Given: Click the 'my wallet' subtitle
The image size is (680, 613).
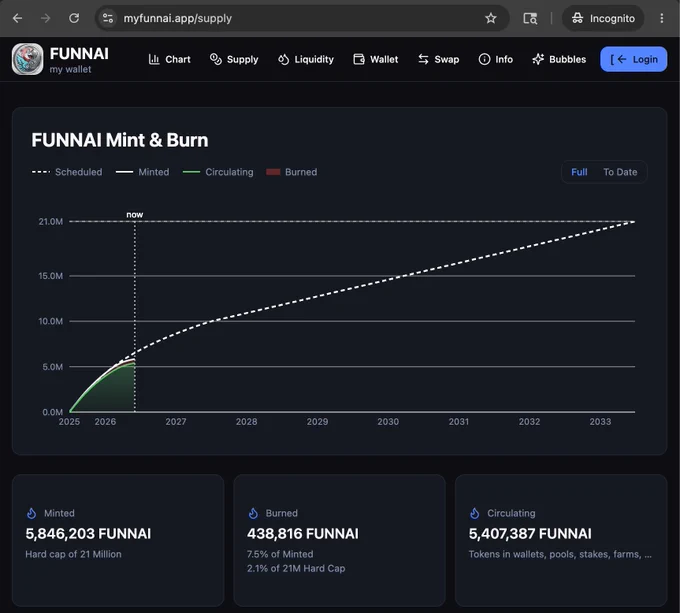Looking at the screenshot, I should coord(70,69).
